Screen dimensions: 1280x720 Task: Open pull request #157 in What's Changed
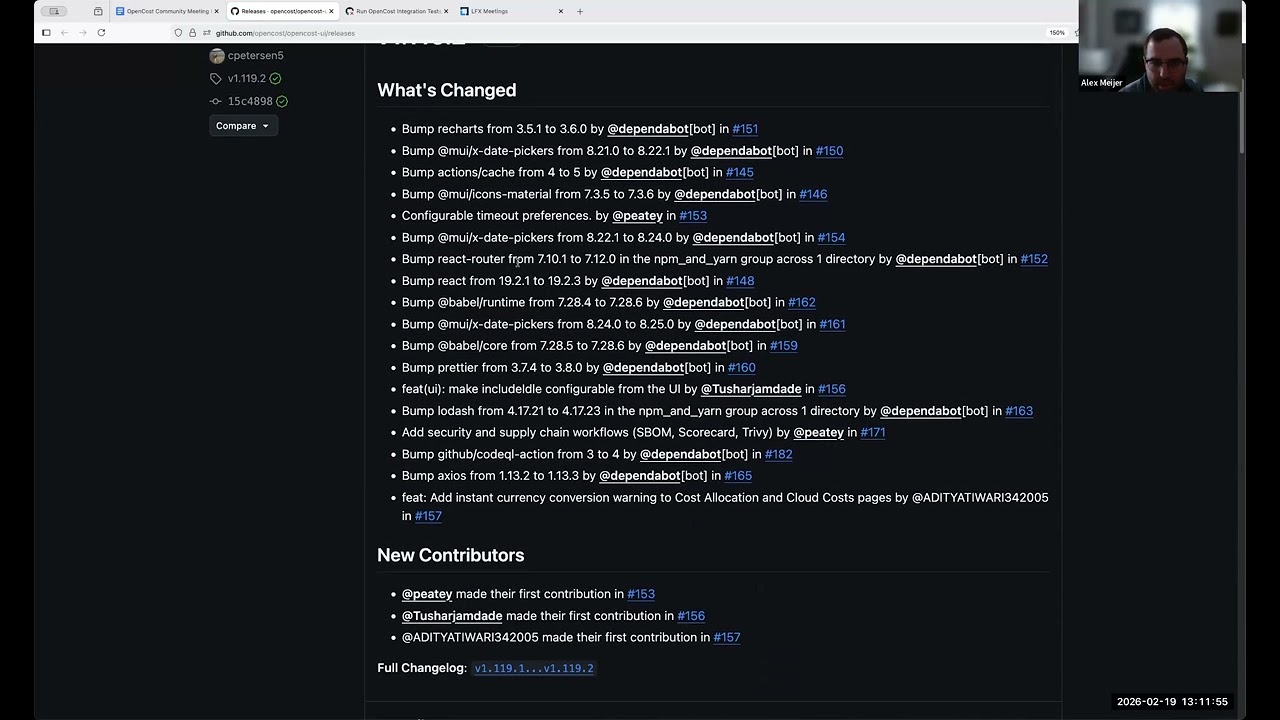(428, 516)
